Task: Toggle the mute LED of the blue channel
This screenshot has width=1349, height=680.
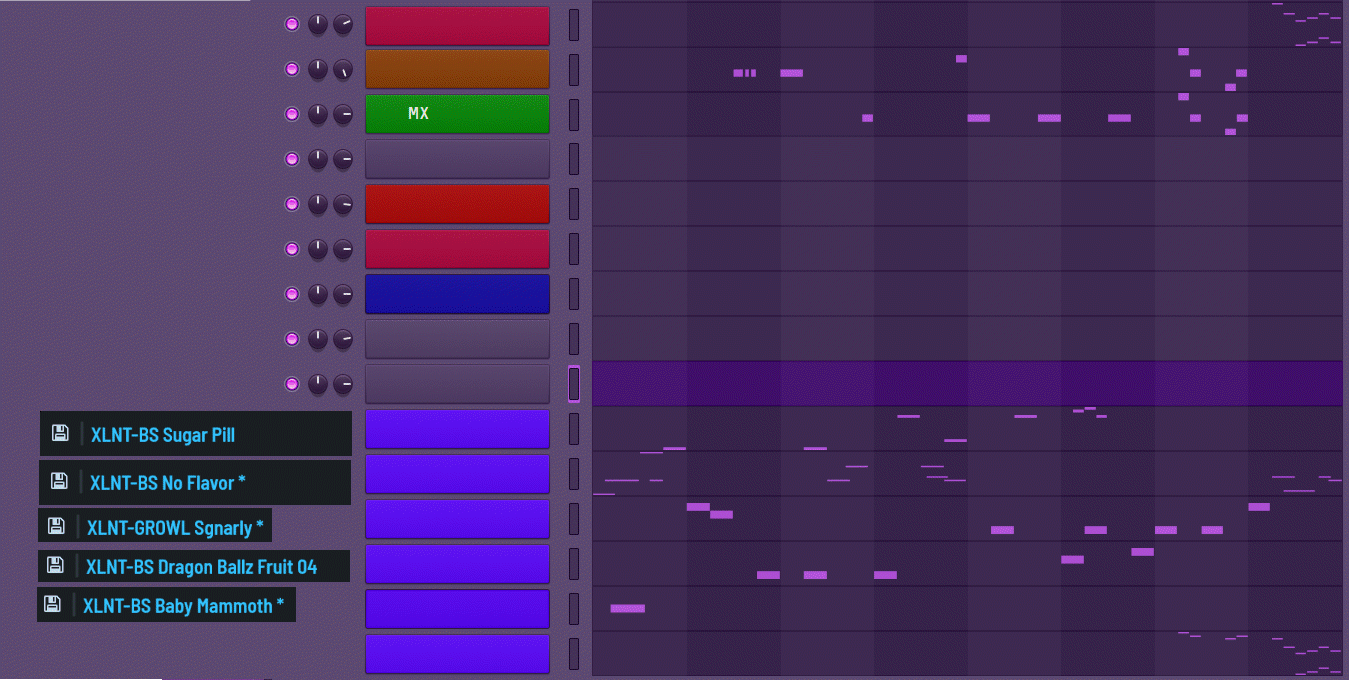Action: click(292, 294)
